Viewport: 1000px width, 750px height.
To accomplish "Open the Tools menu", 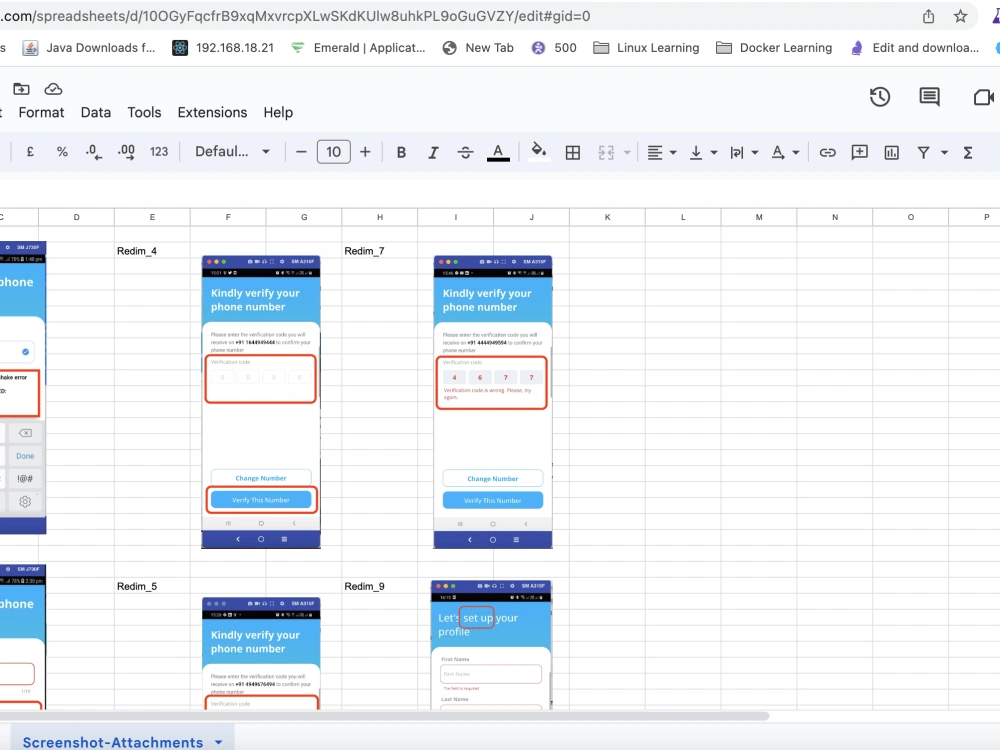I will point(144,112).
